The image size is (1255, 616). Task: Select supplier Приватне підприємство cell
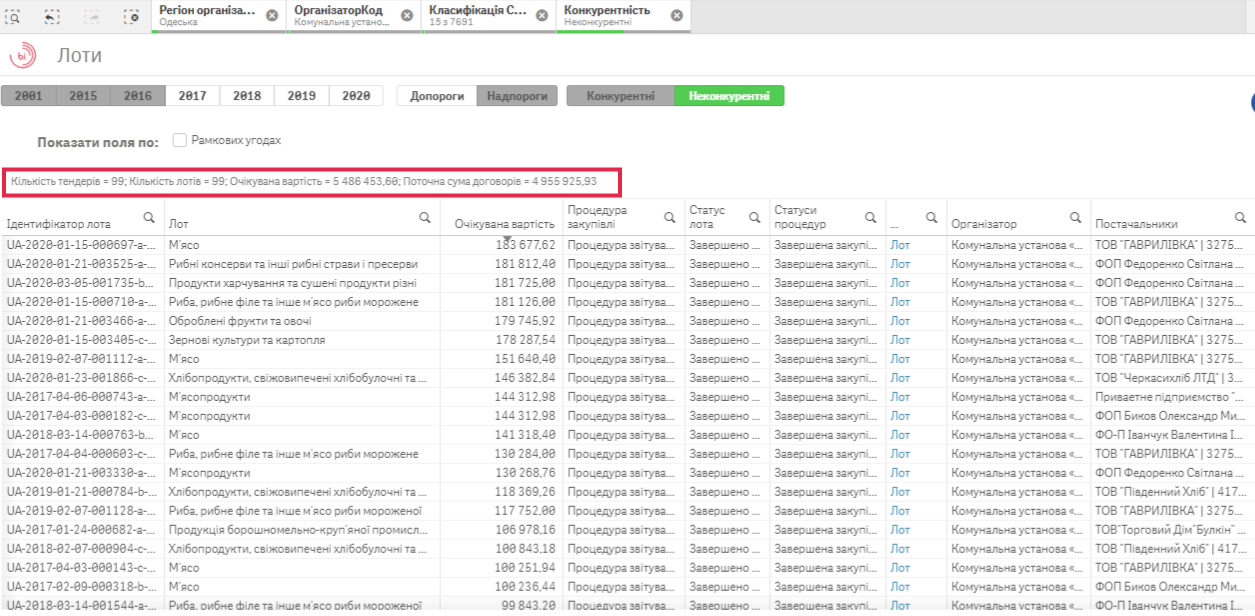tap(1170, 397)
